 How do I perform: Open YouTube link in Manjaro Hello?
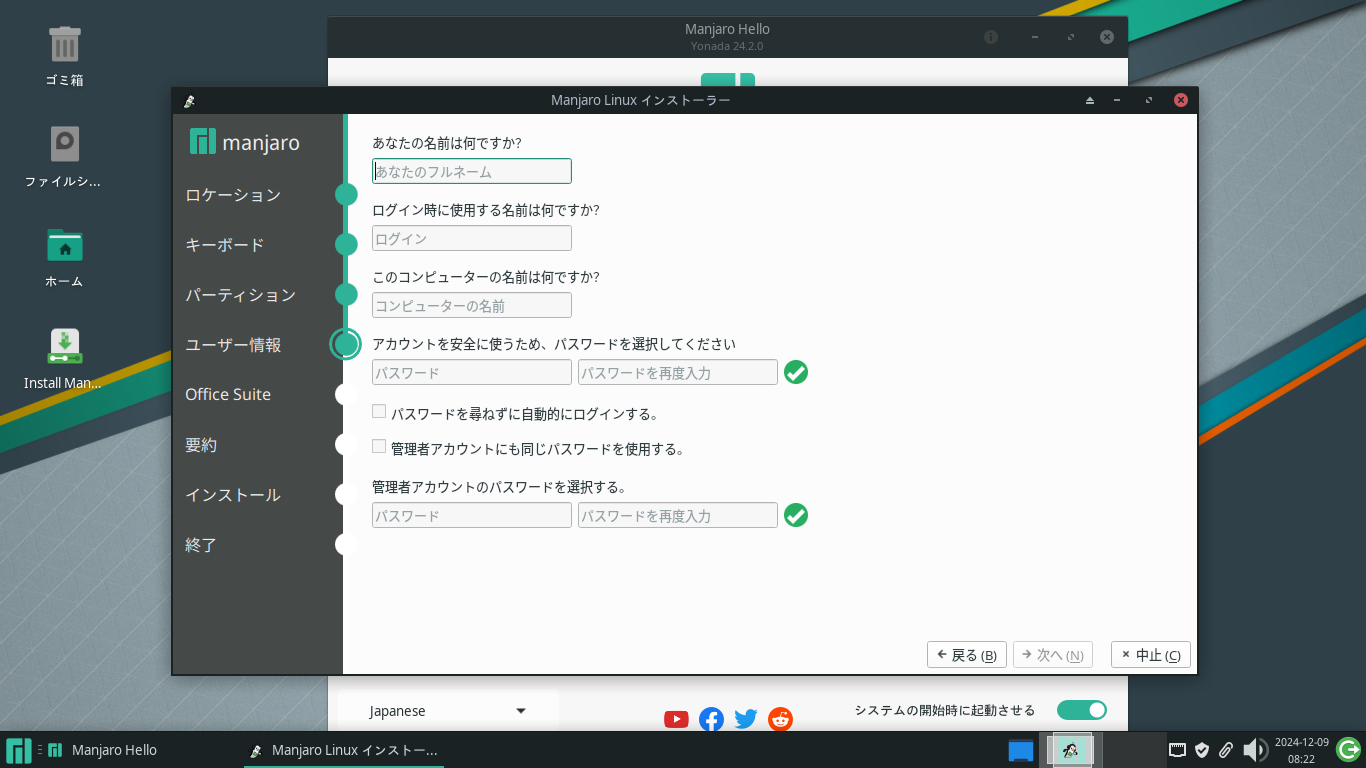(676, 719)
